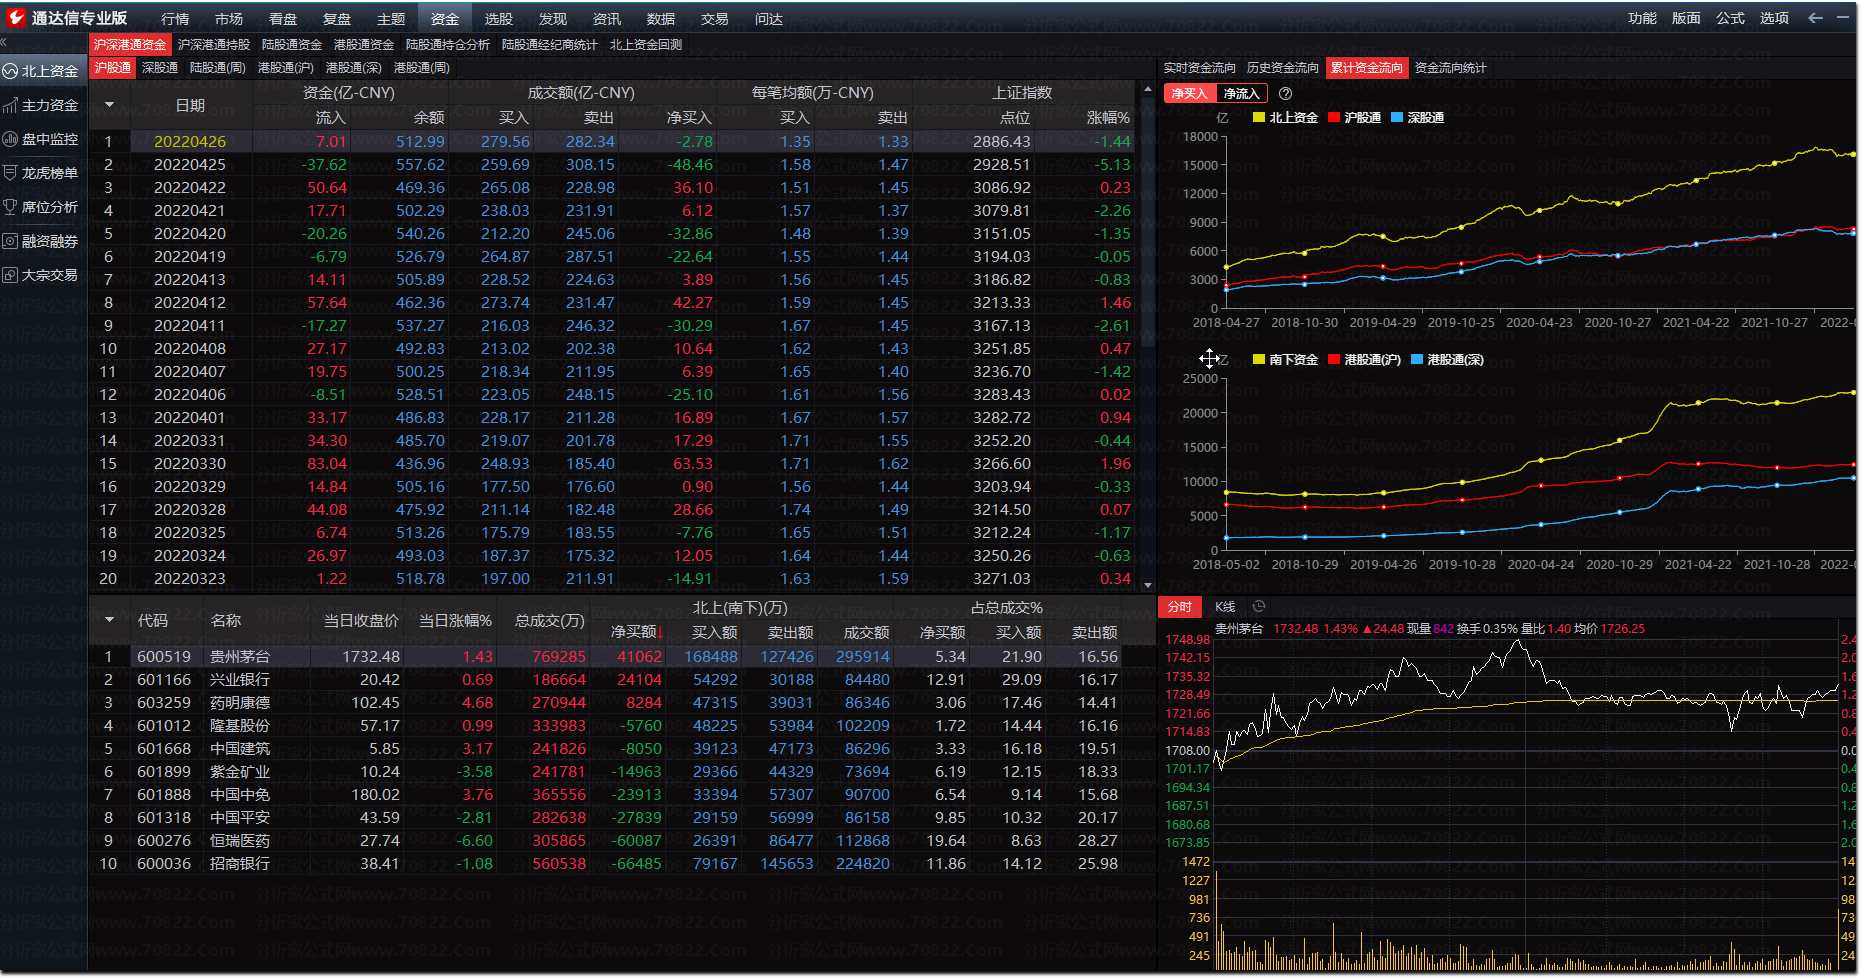Click the 功能 button in the title bar
The image size is (1862, 978).
[x=1642, y=18]
